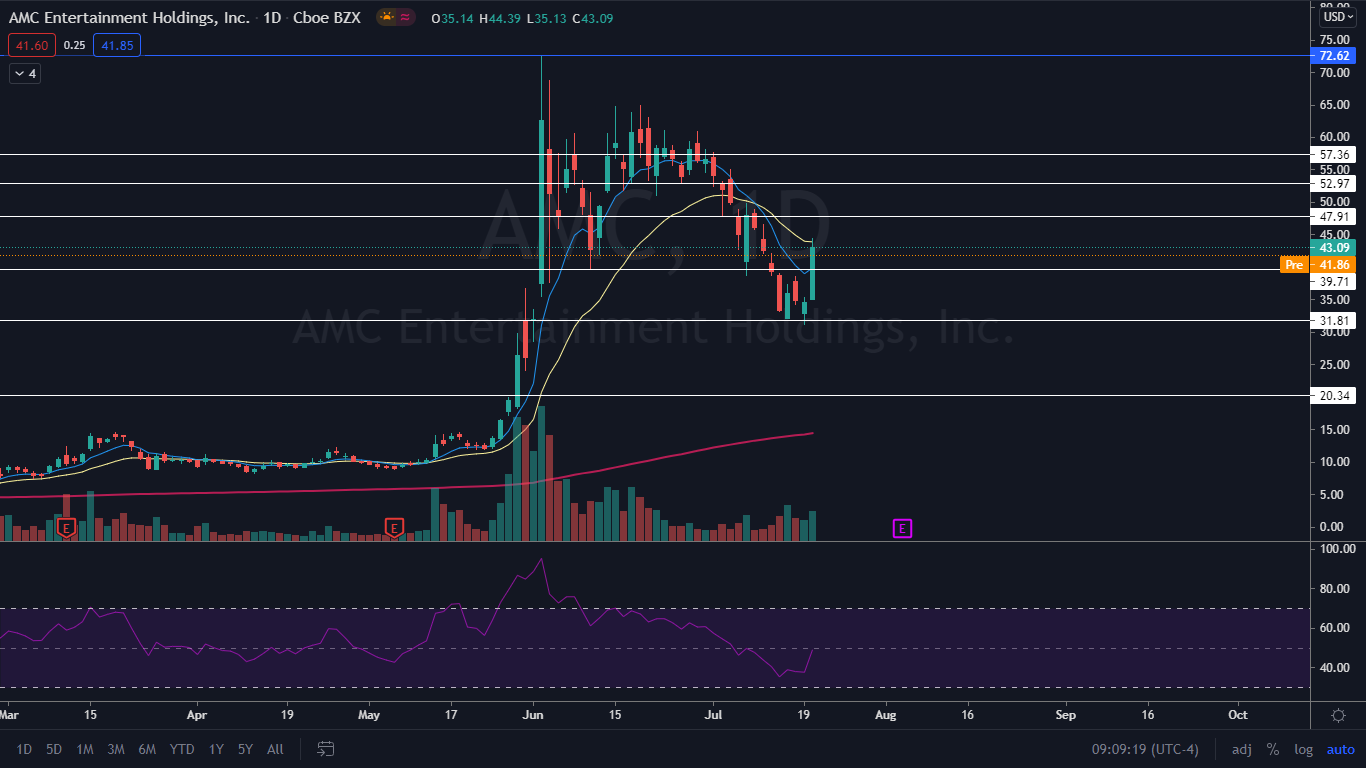Click the May earnings E marker
The height and width of the screenshot is (768, 1366).
click(394, 527)
